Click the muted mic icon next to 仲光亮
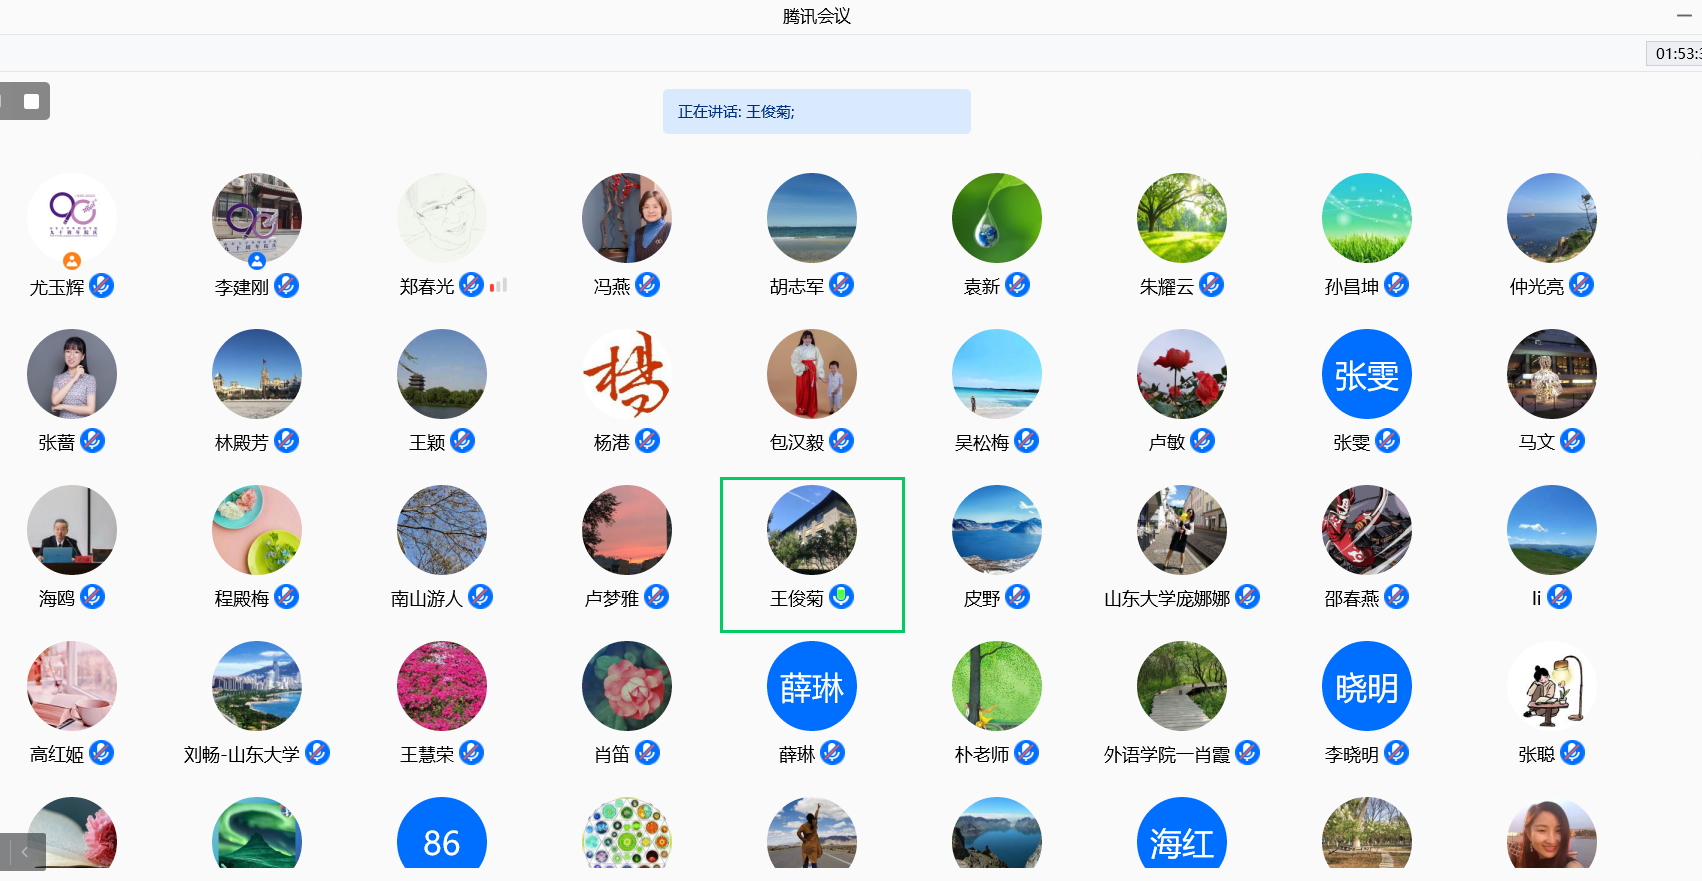The height and width of the screenshot is (881, 1702). point(1581,286)
